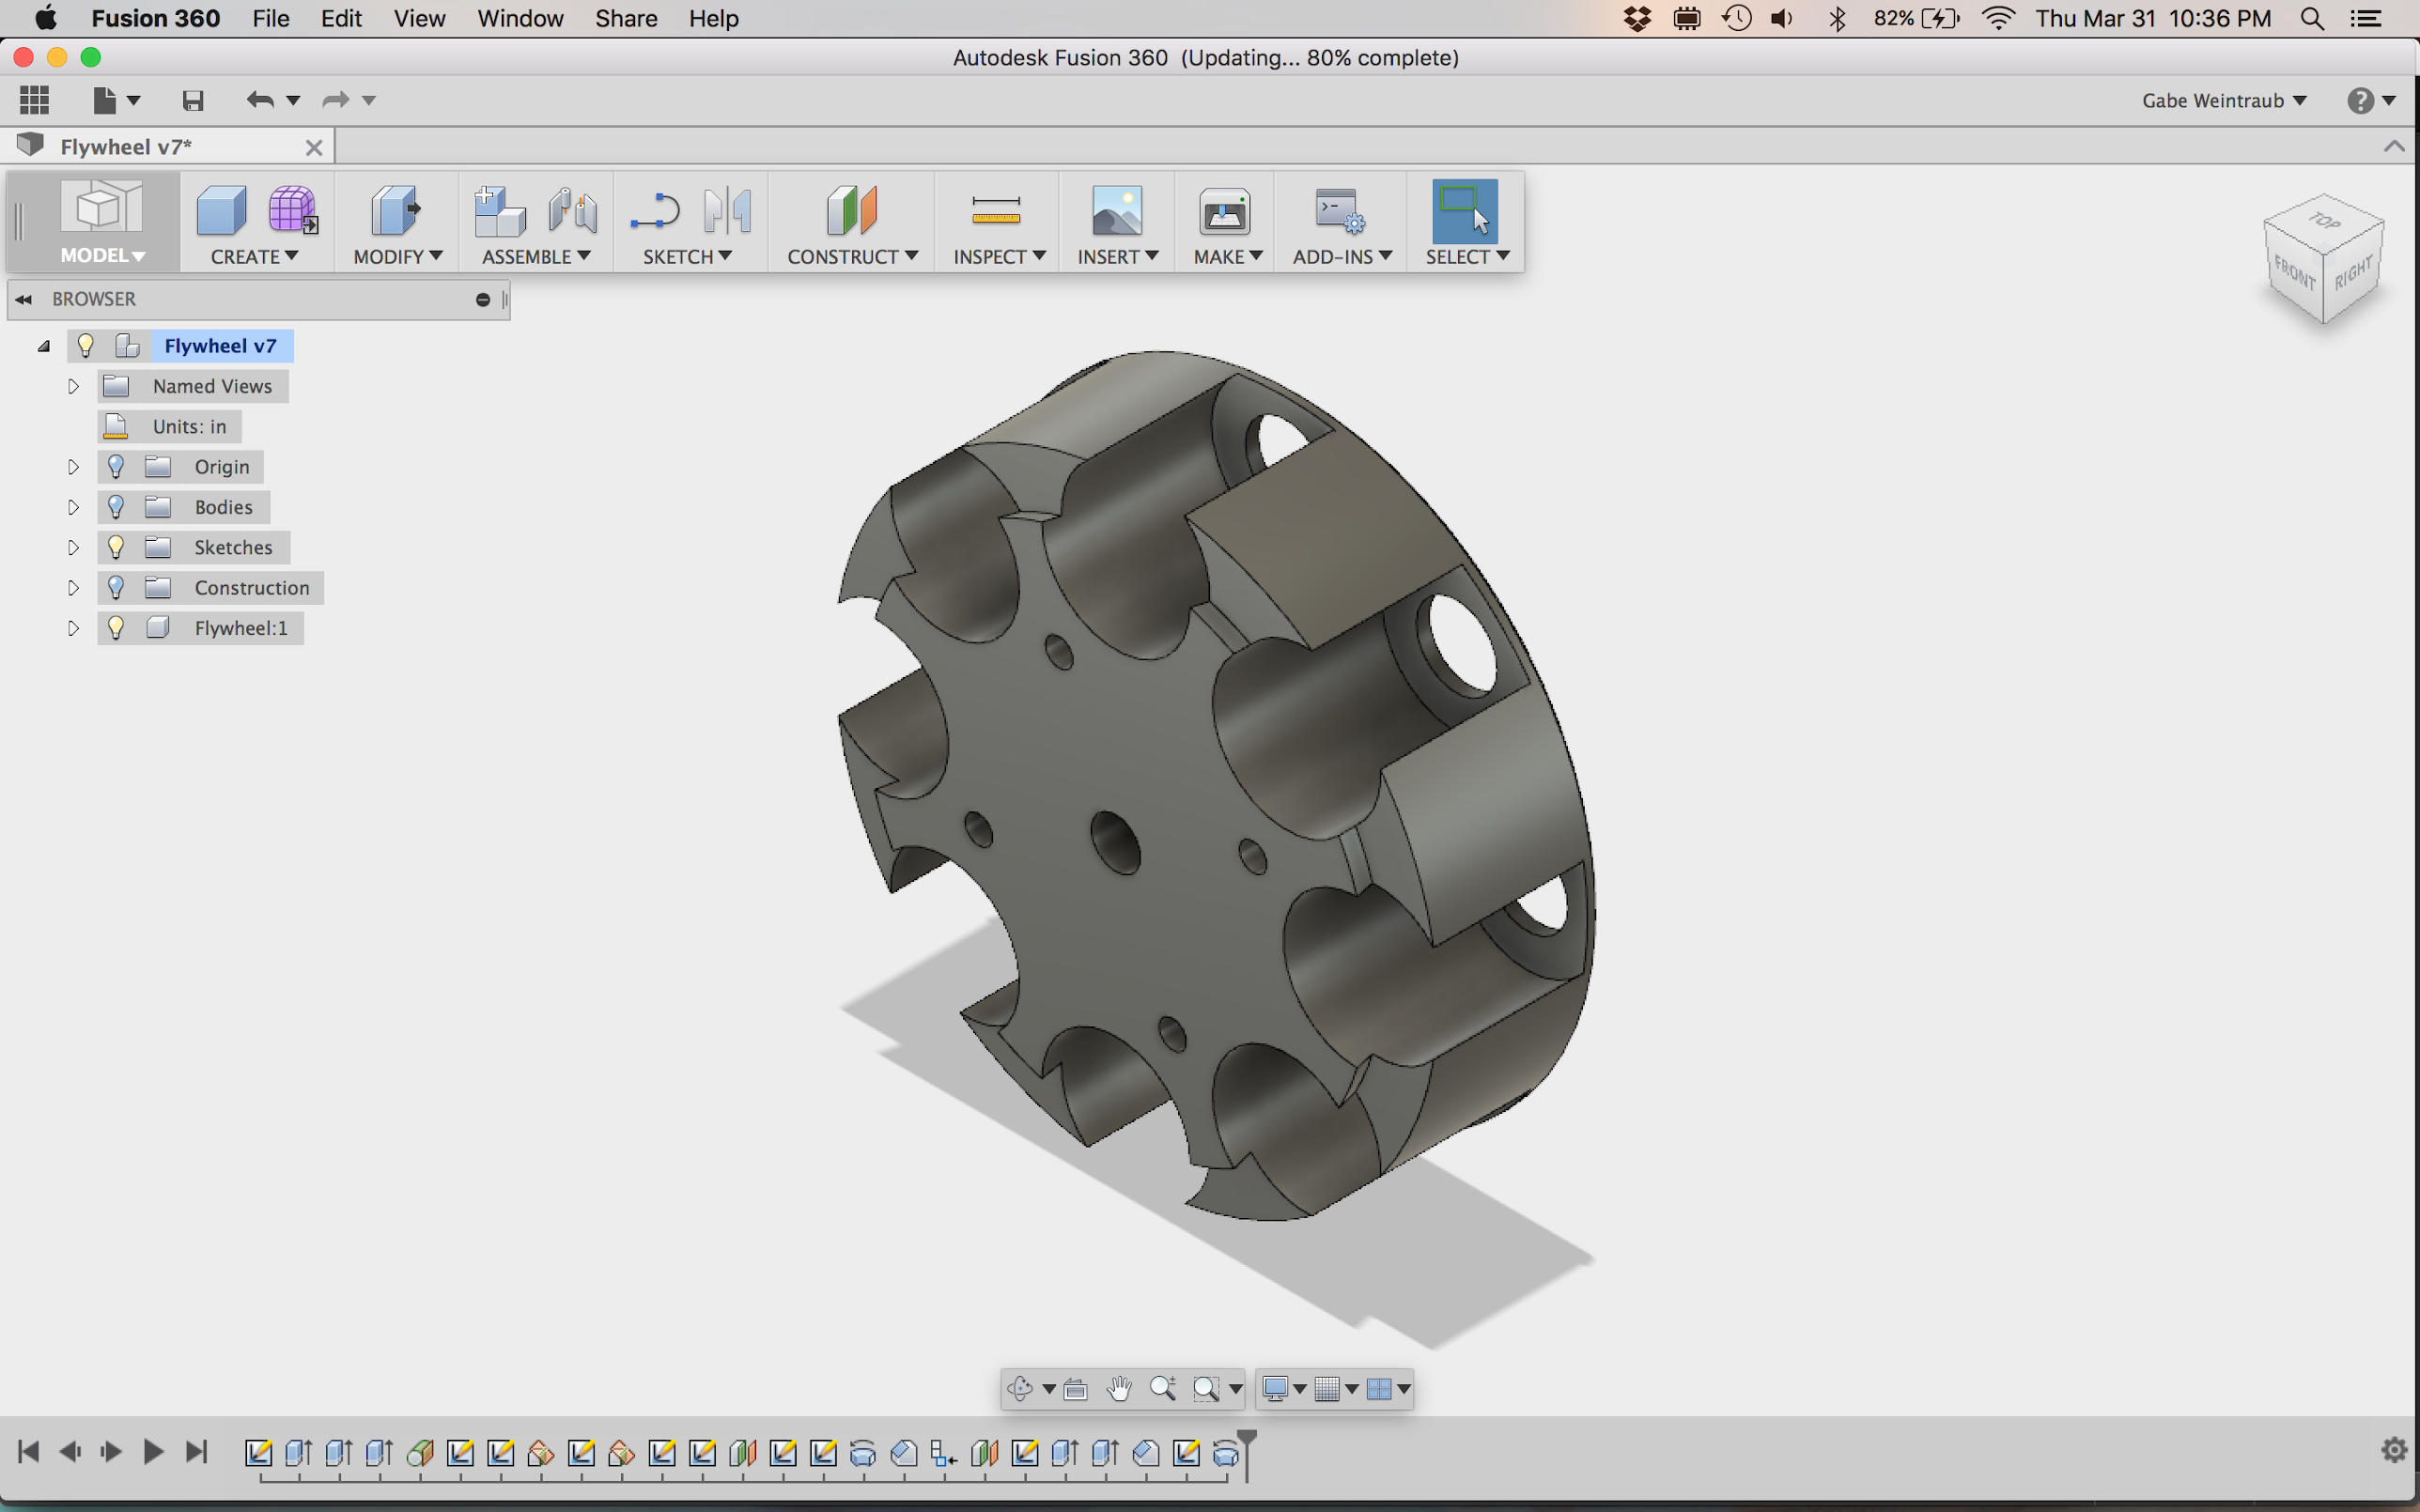Expand the Bodies folder in browser
This screenshot has height=1512, width=2420.
point(73,507)
